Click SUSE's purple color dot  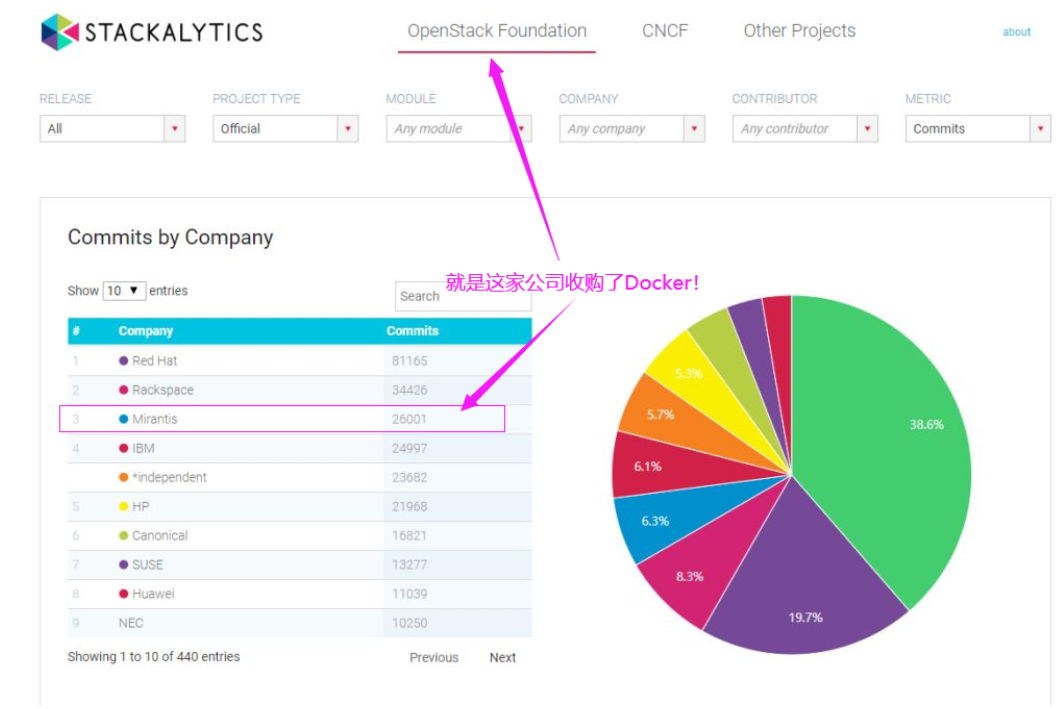coord(123,564)
